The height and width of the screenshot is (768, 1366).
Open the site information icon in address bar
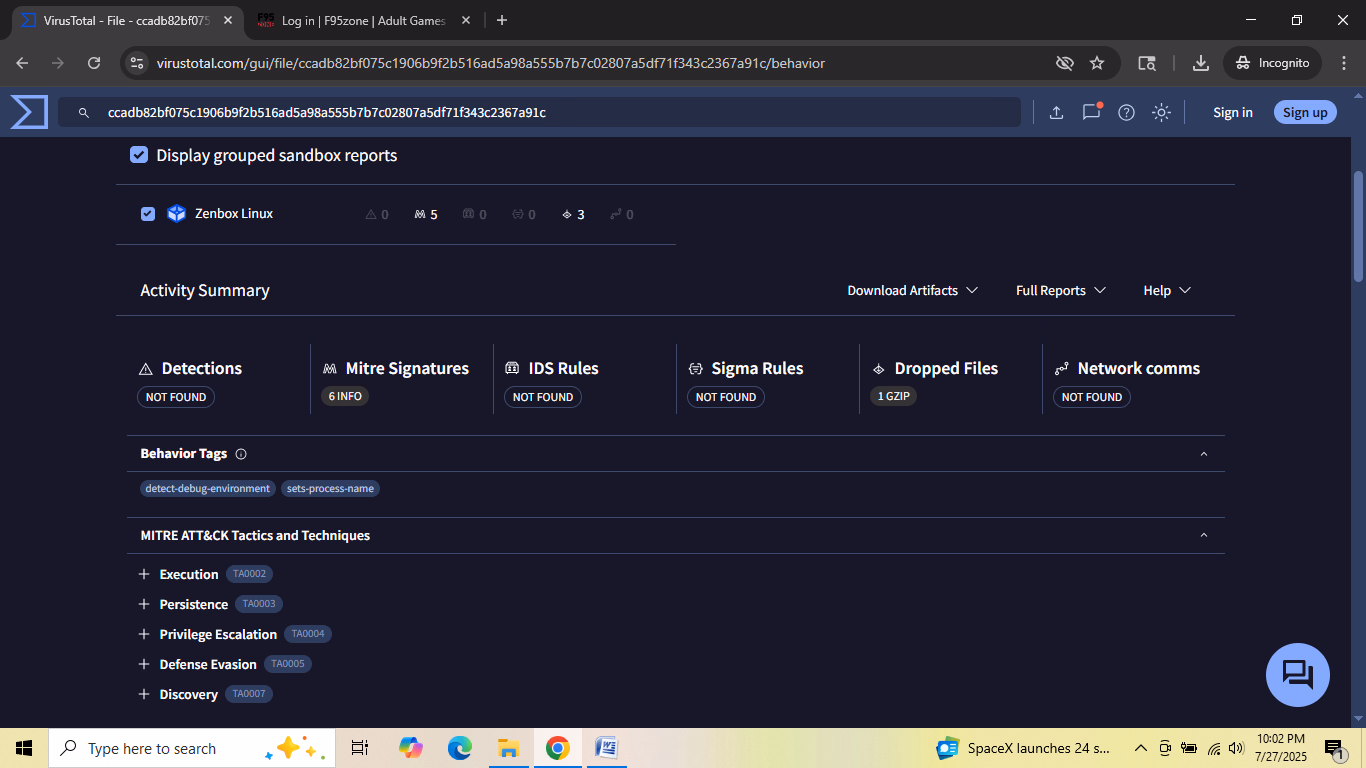click(x=138, y=63)
